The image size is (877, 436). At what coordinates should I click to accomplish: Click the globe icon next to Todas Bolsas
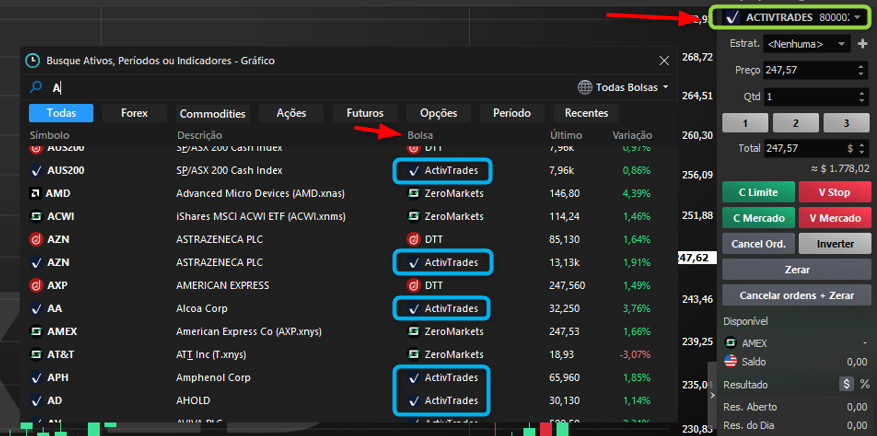click(x=585, y=87)
